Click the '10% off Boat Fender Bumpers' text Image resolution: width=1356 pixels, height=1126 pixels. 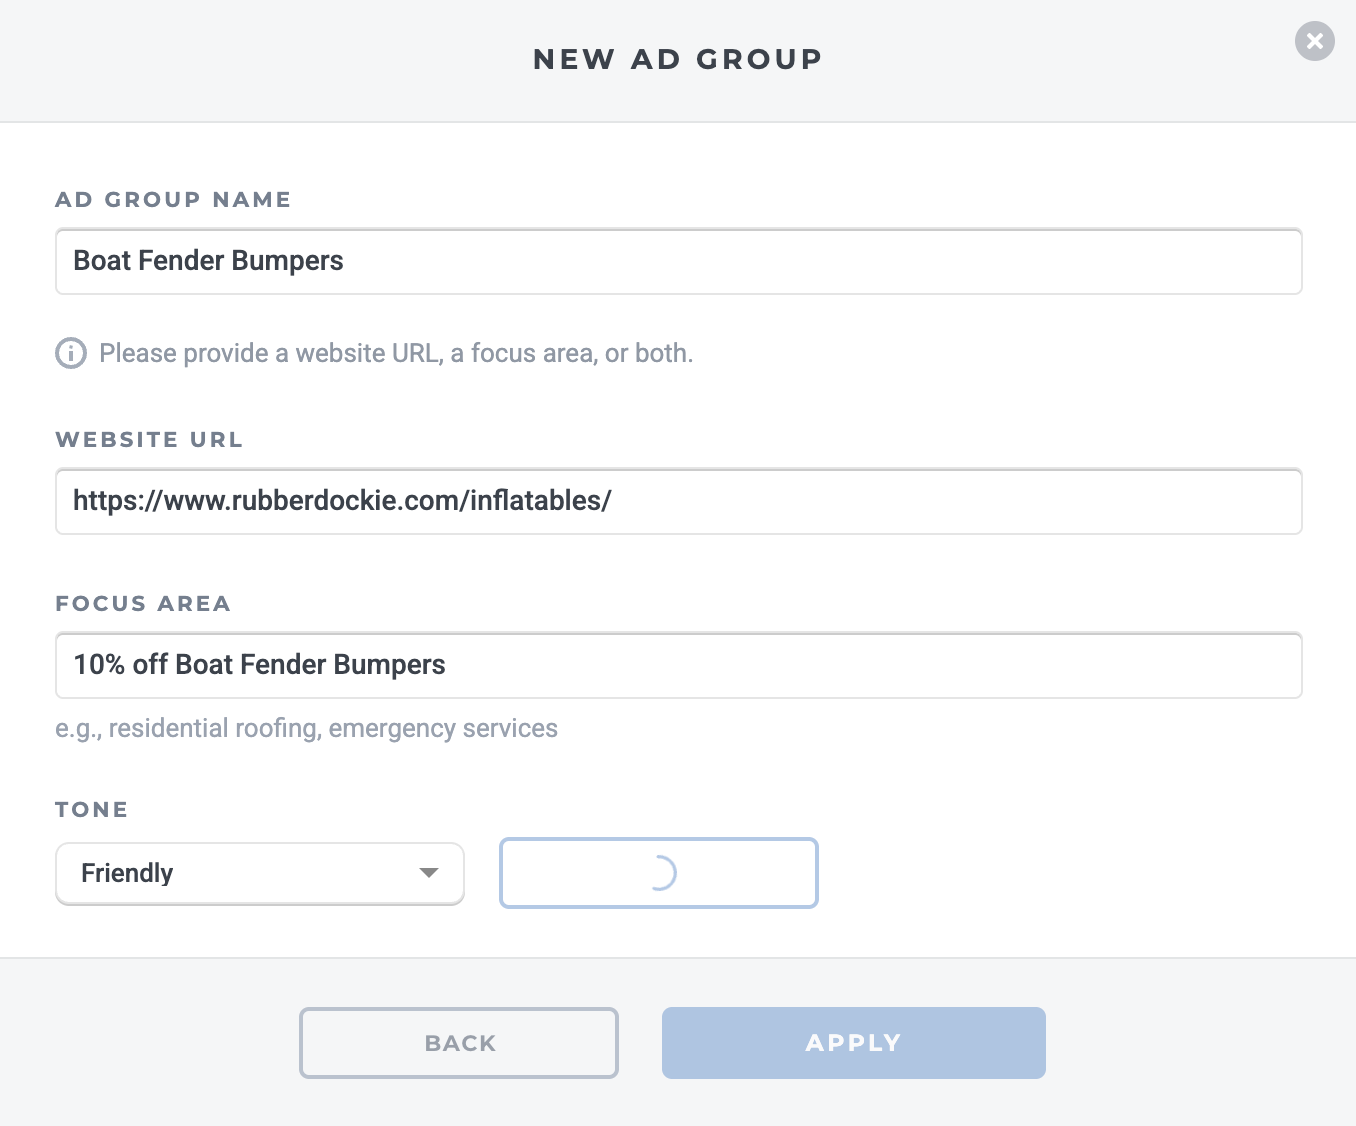(x=259, y=664)
